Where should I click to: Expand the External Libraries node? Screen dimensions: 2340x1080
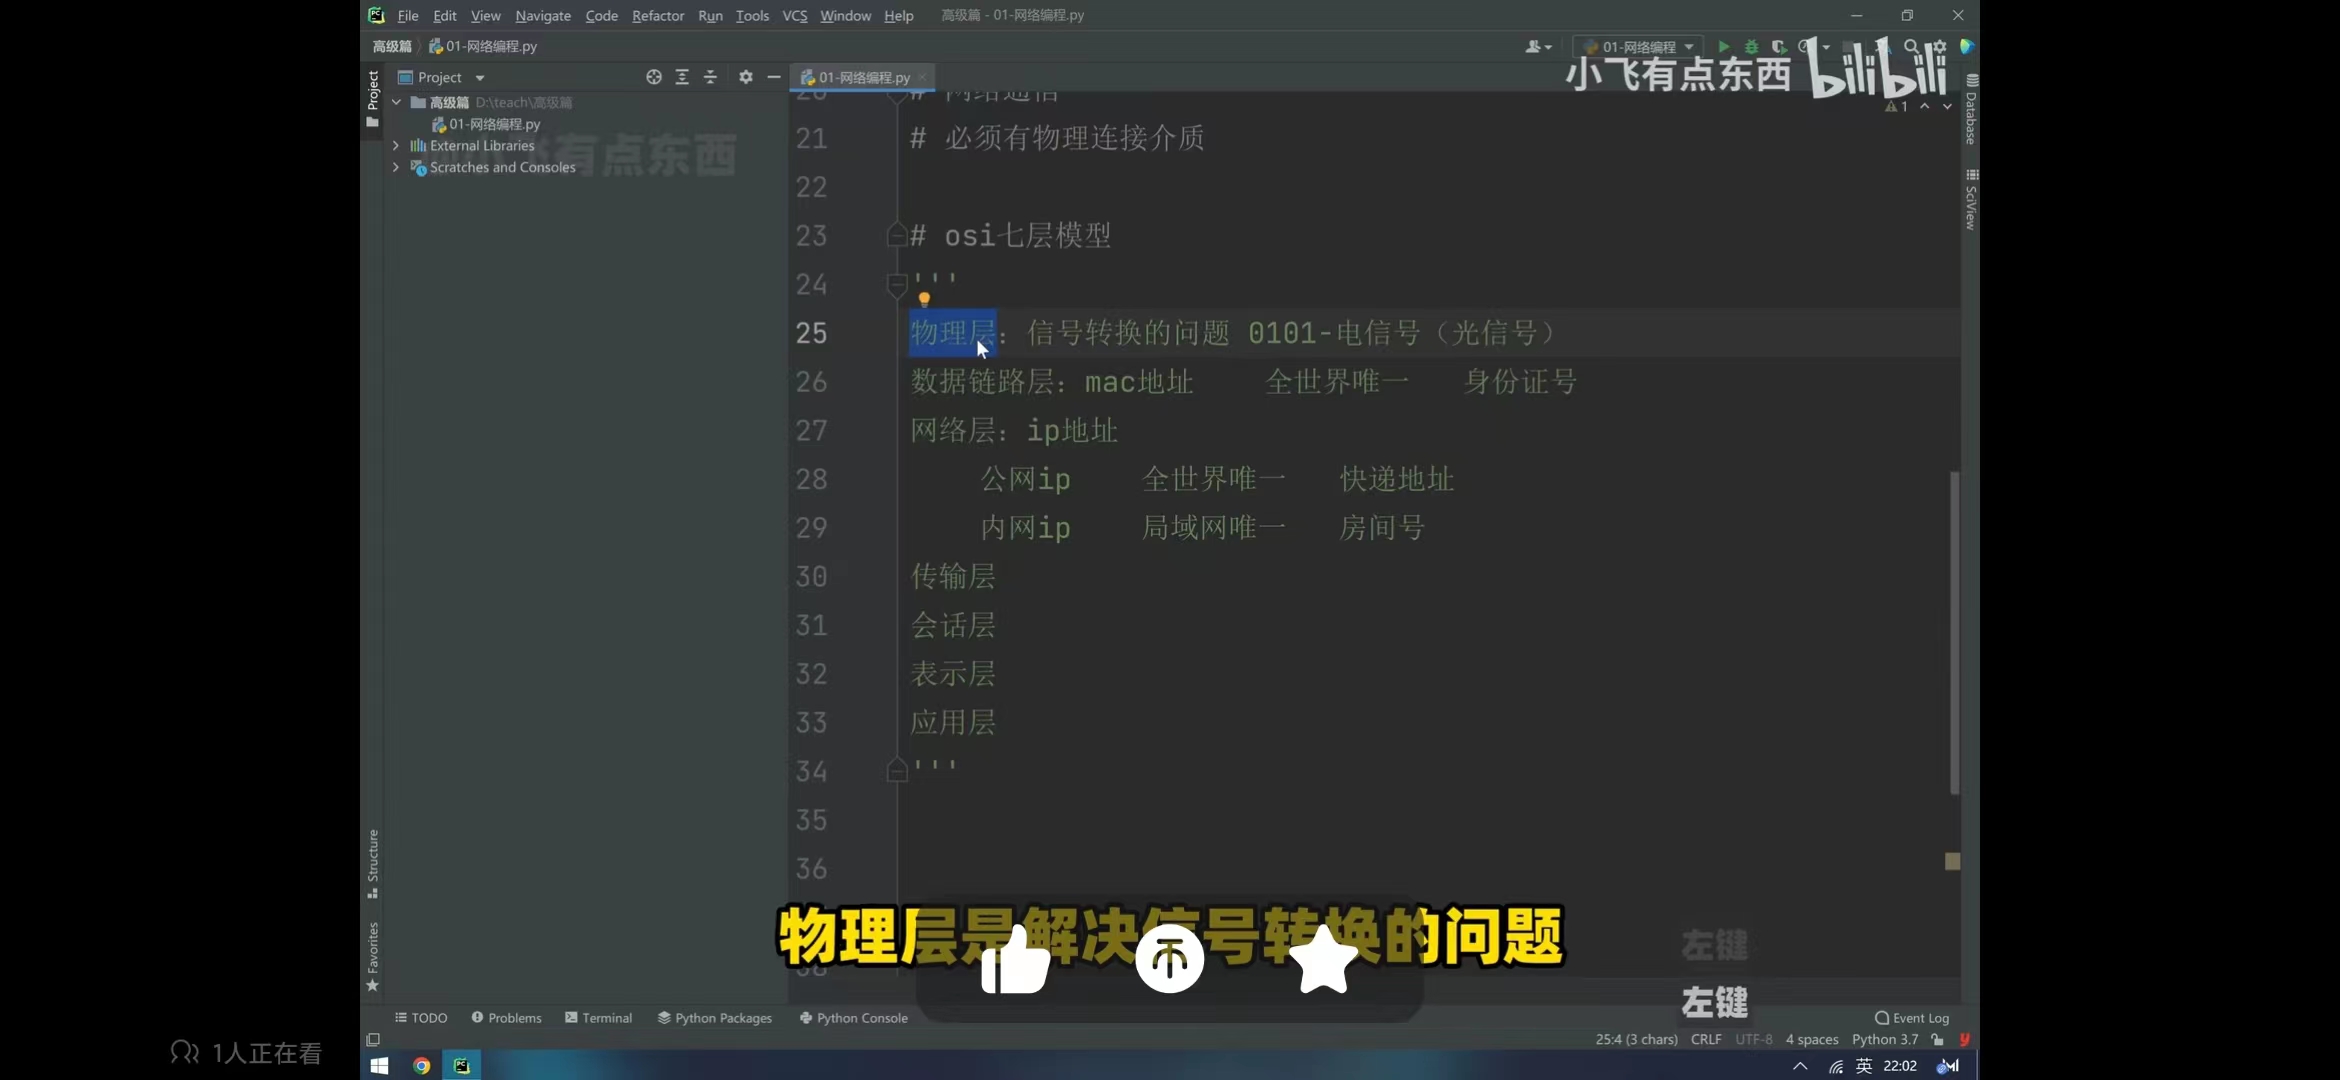(x=396, y=146)
